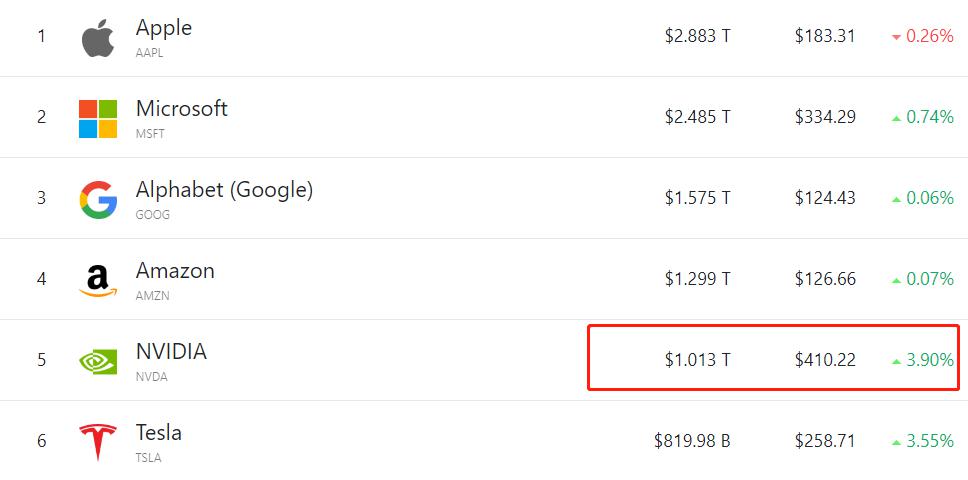Click the NVDA ticker symbol
This screenshot has height=480, width=968.
point(152,376)
